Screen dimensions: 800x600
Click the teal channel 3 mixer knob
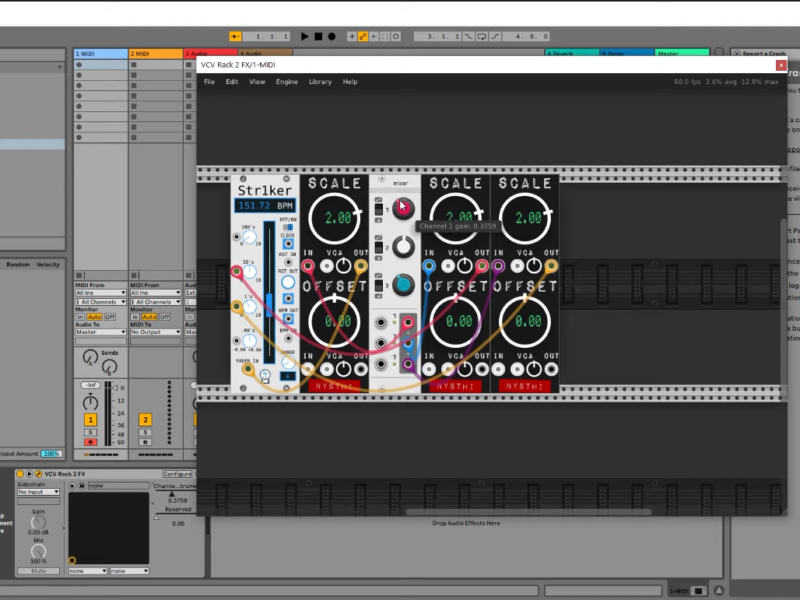(403, 283)
